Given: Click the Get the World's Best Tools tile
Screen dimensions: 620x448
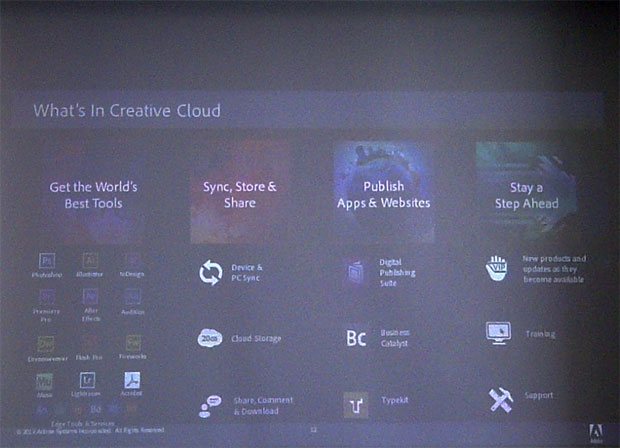Looking at the screenshot, I should point(94,194).
